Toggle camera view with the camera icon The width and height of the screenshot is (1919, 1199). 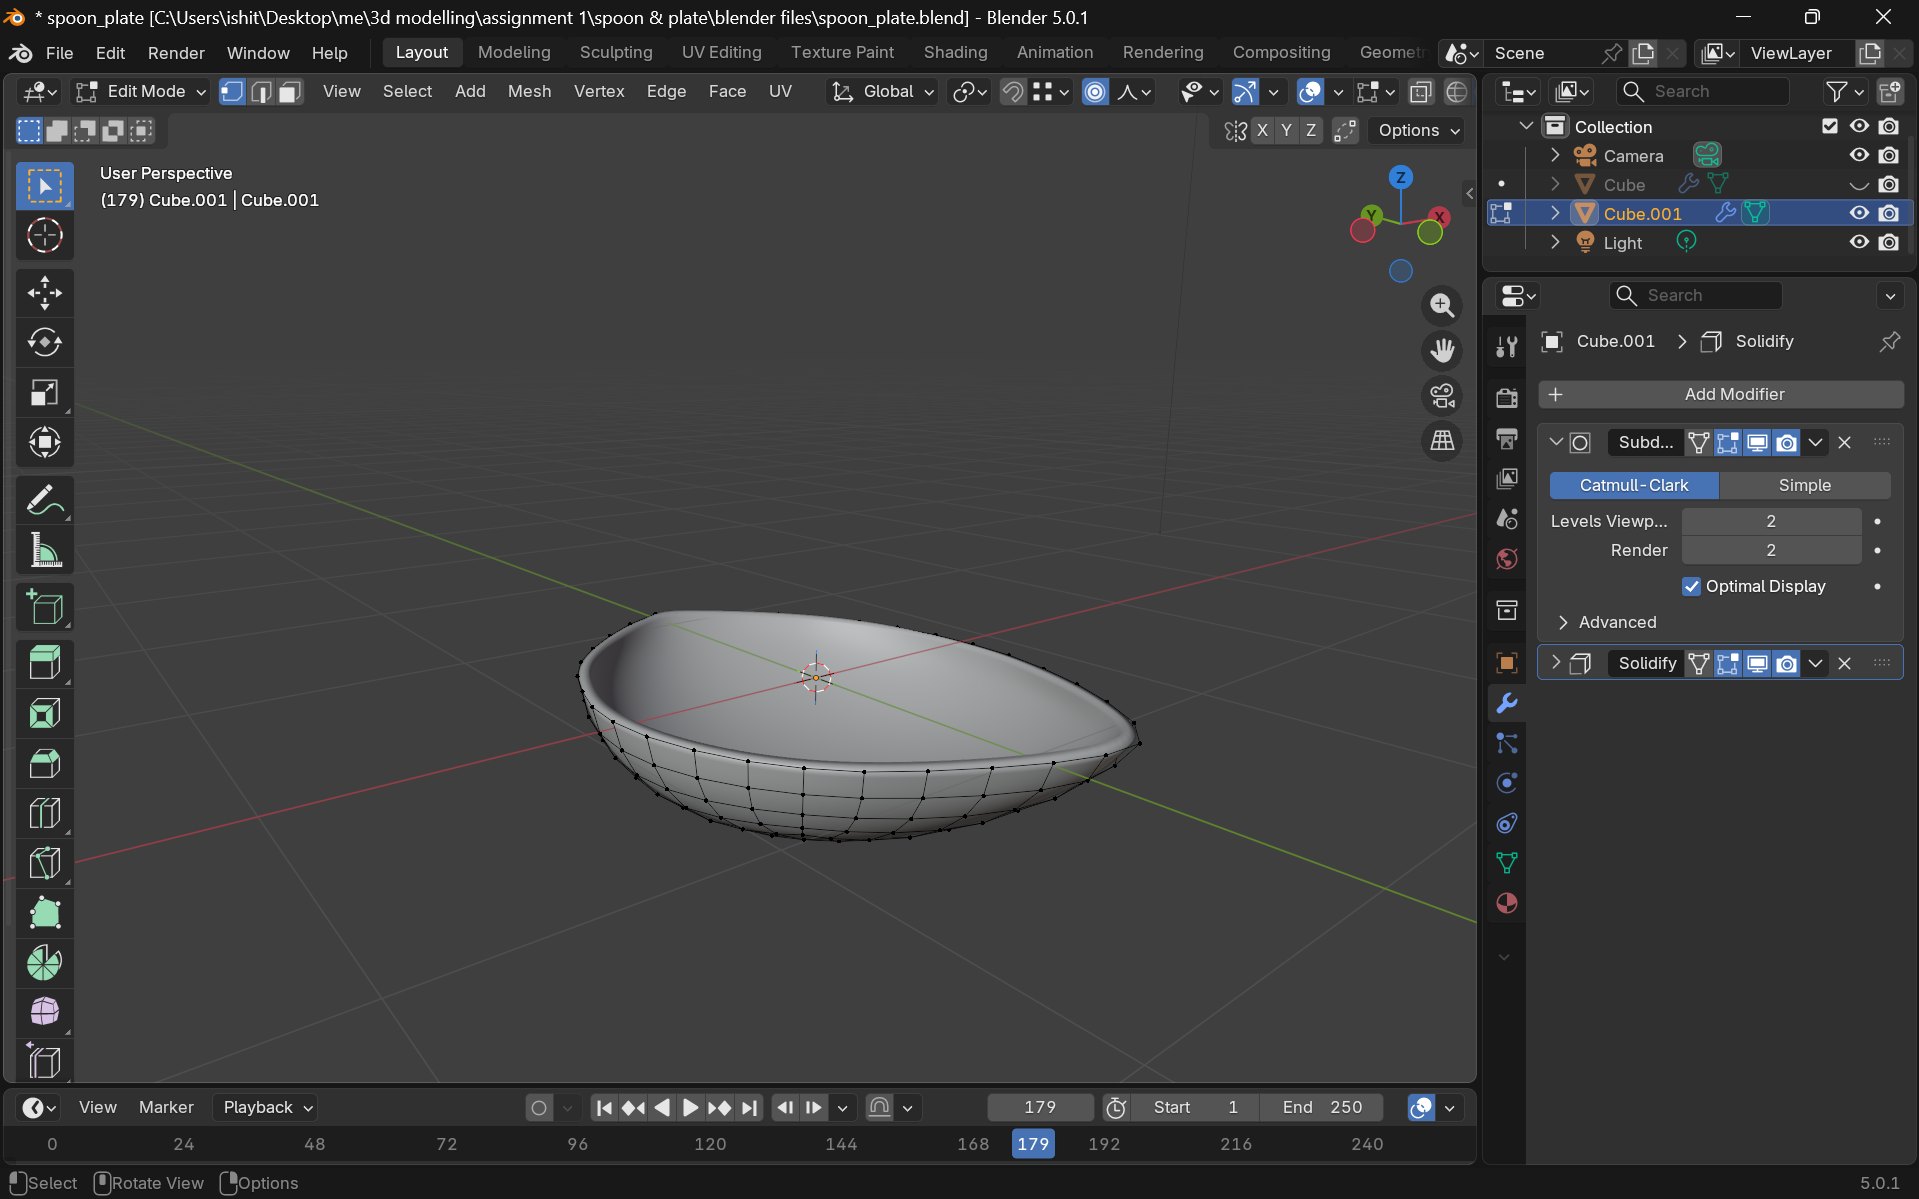pyautogui.click(x=1442, y=396)
